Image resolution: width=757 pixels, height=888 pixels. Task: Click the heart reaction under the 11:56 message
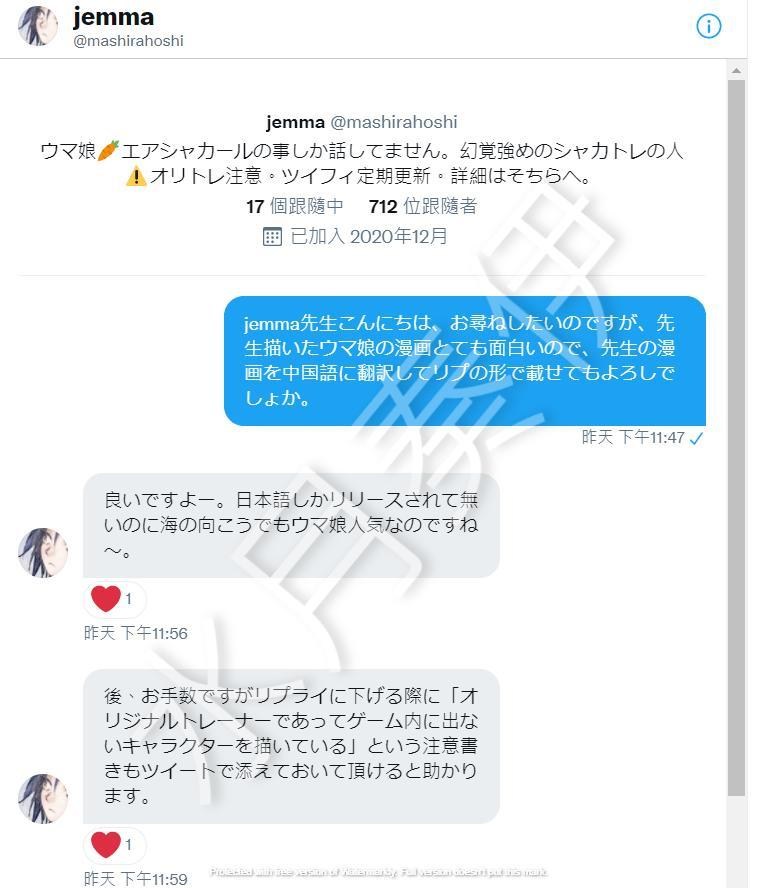[x=115, y=599]
